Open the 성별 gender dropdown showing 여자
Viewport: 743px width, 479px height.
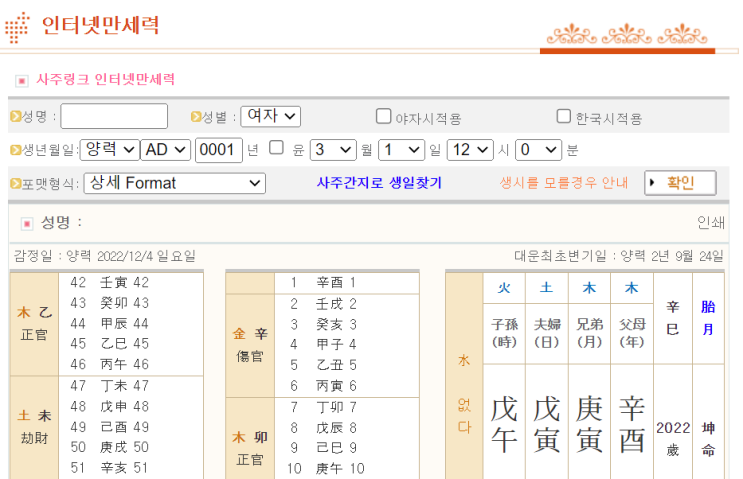[x=271, y=116]
